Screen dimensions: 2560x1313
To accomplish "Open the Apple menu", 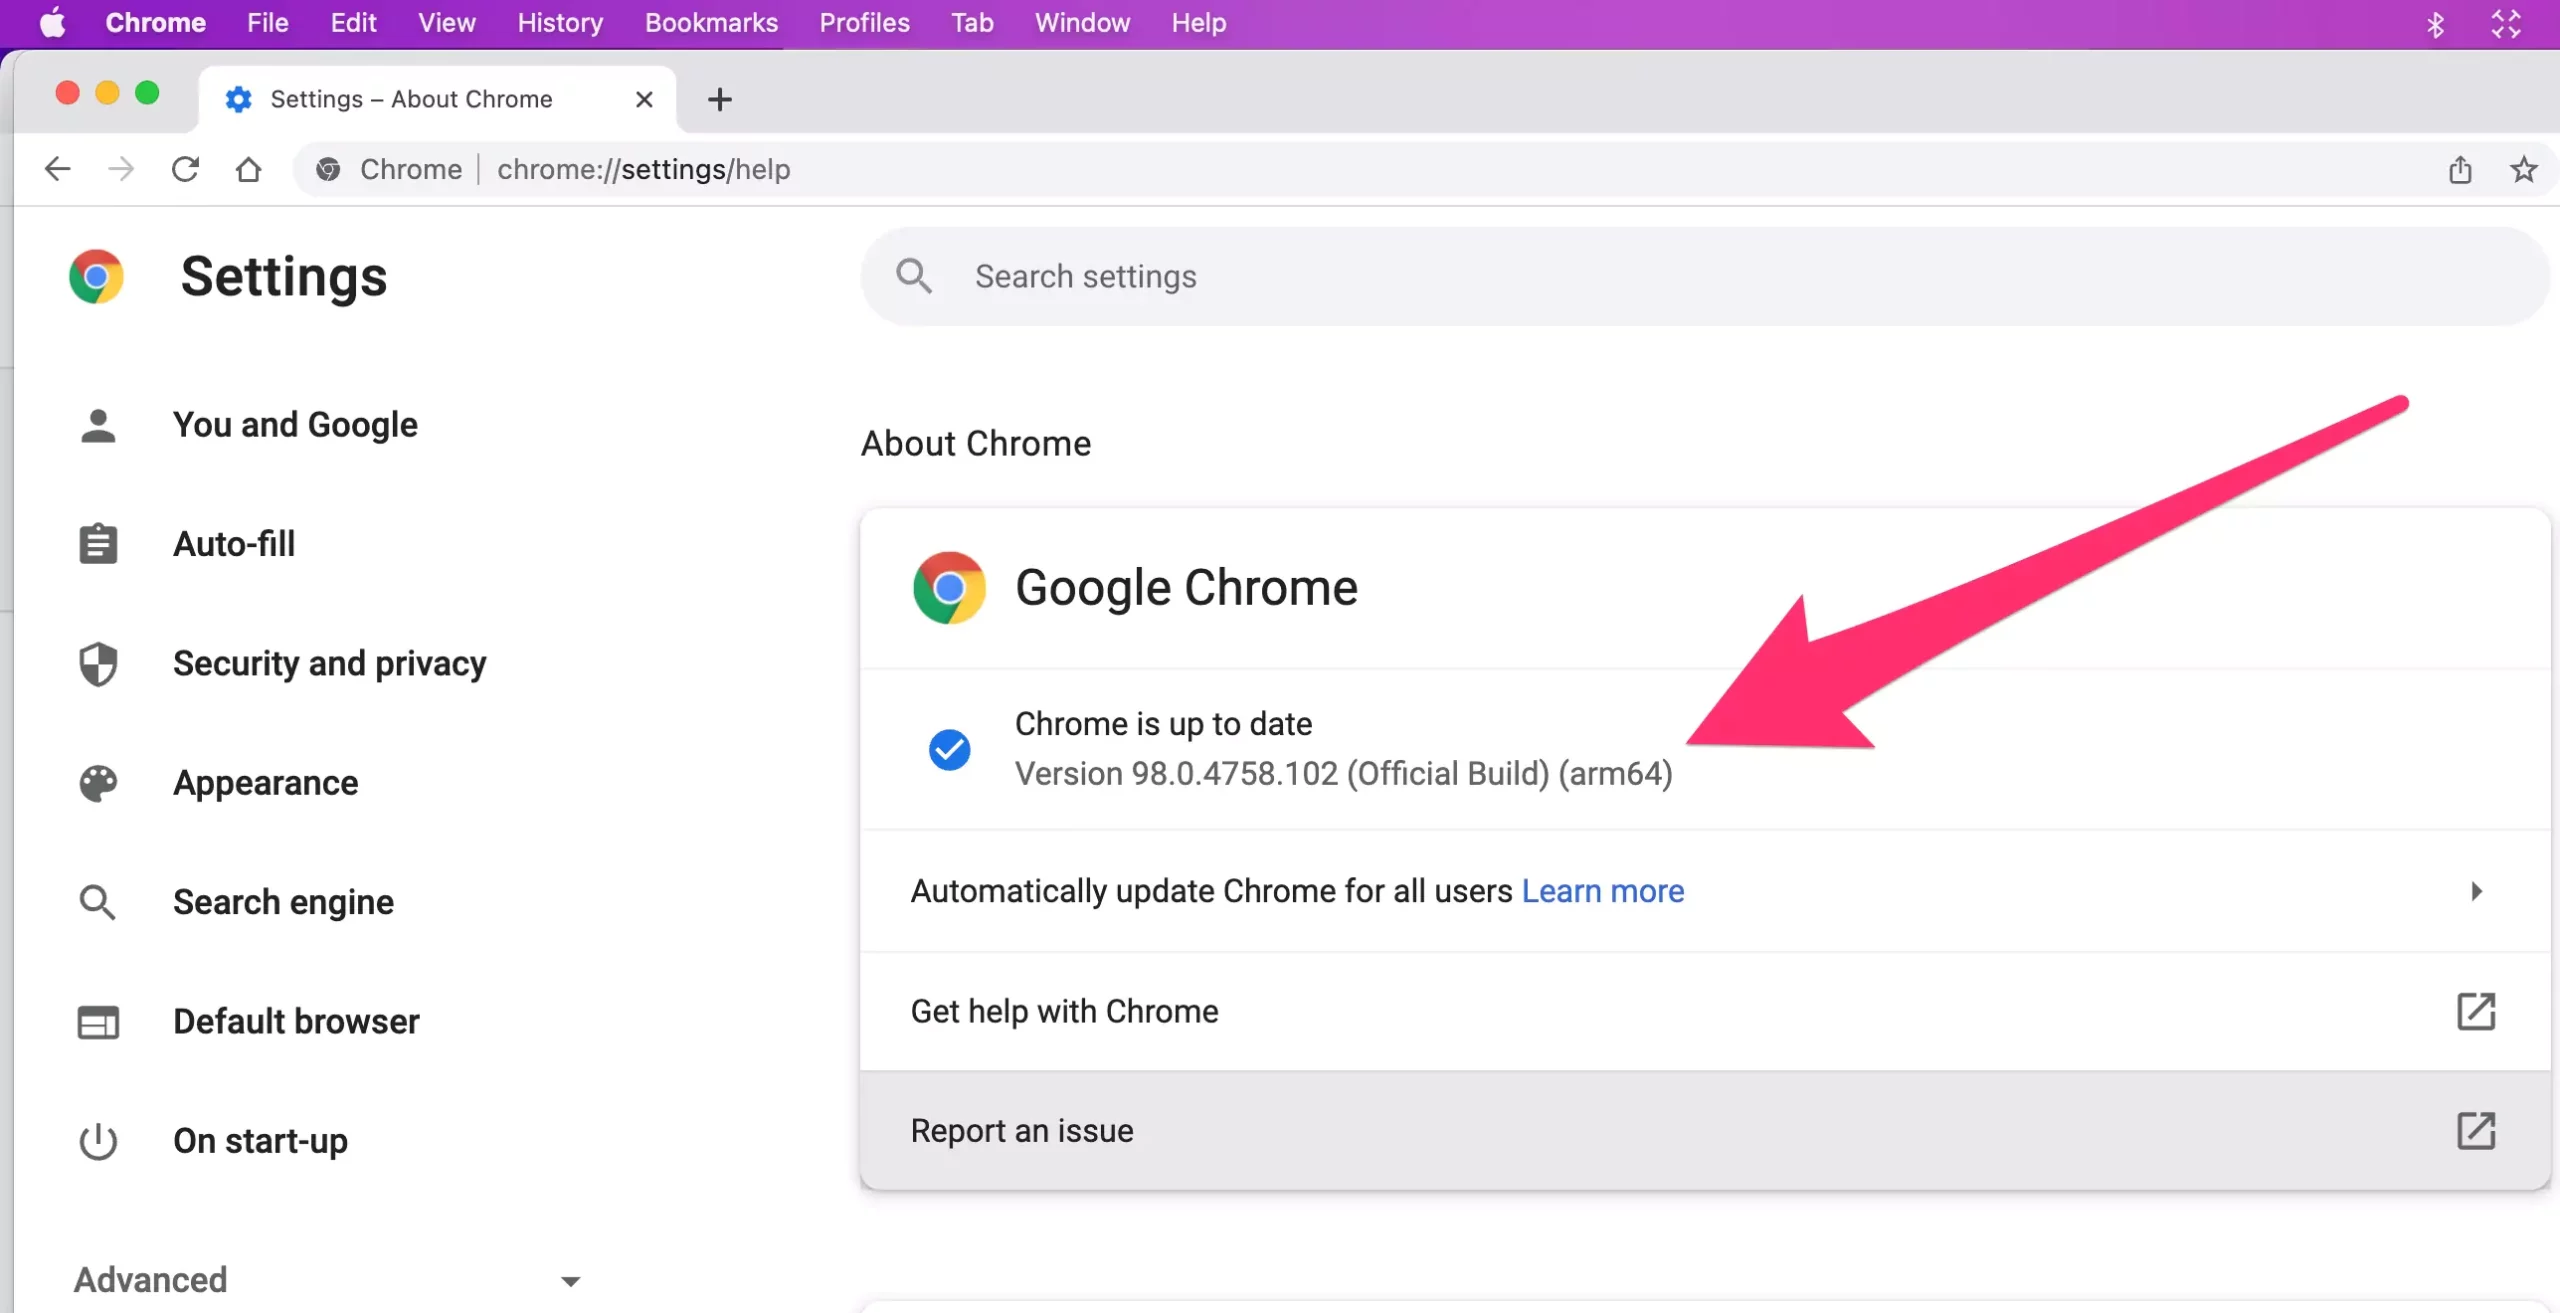I will tap(52, 23).
